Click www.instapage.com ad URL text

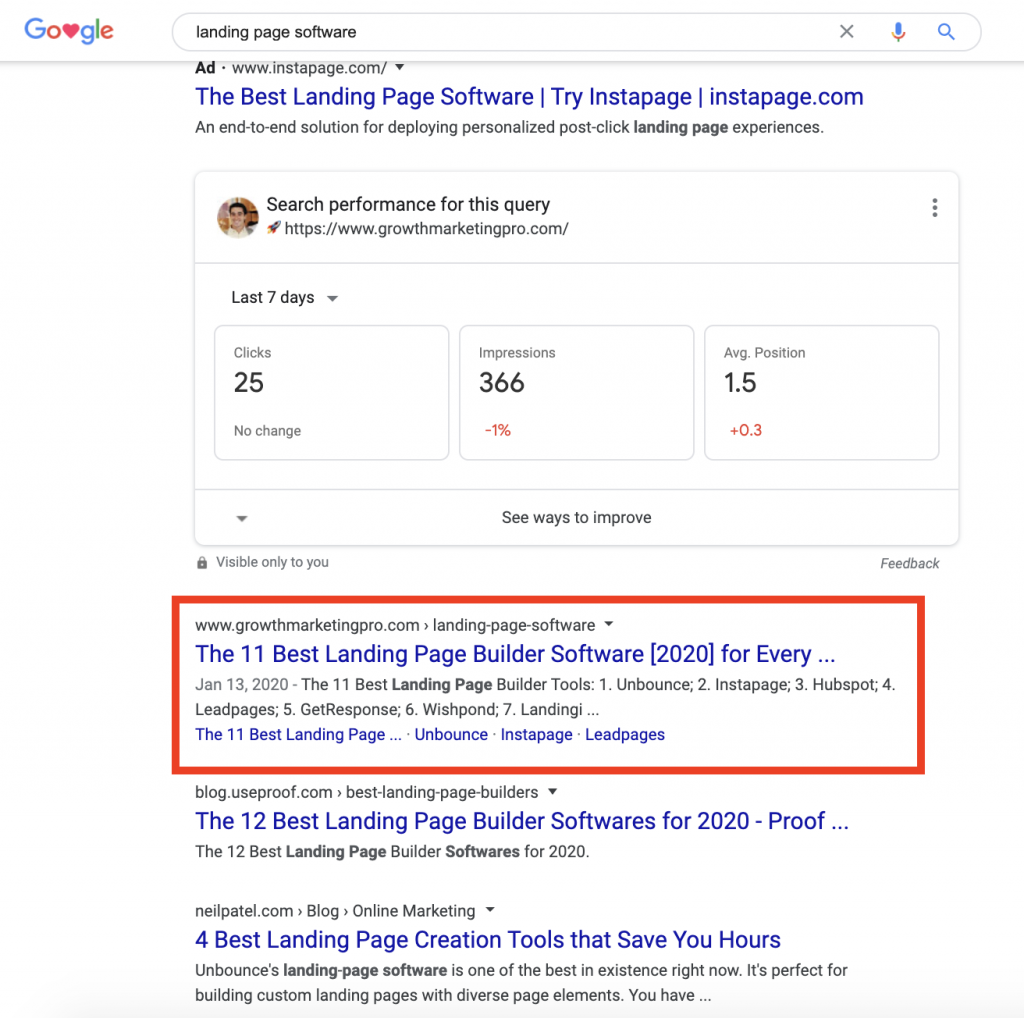(309, 68)
